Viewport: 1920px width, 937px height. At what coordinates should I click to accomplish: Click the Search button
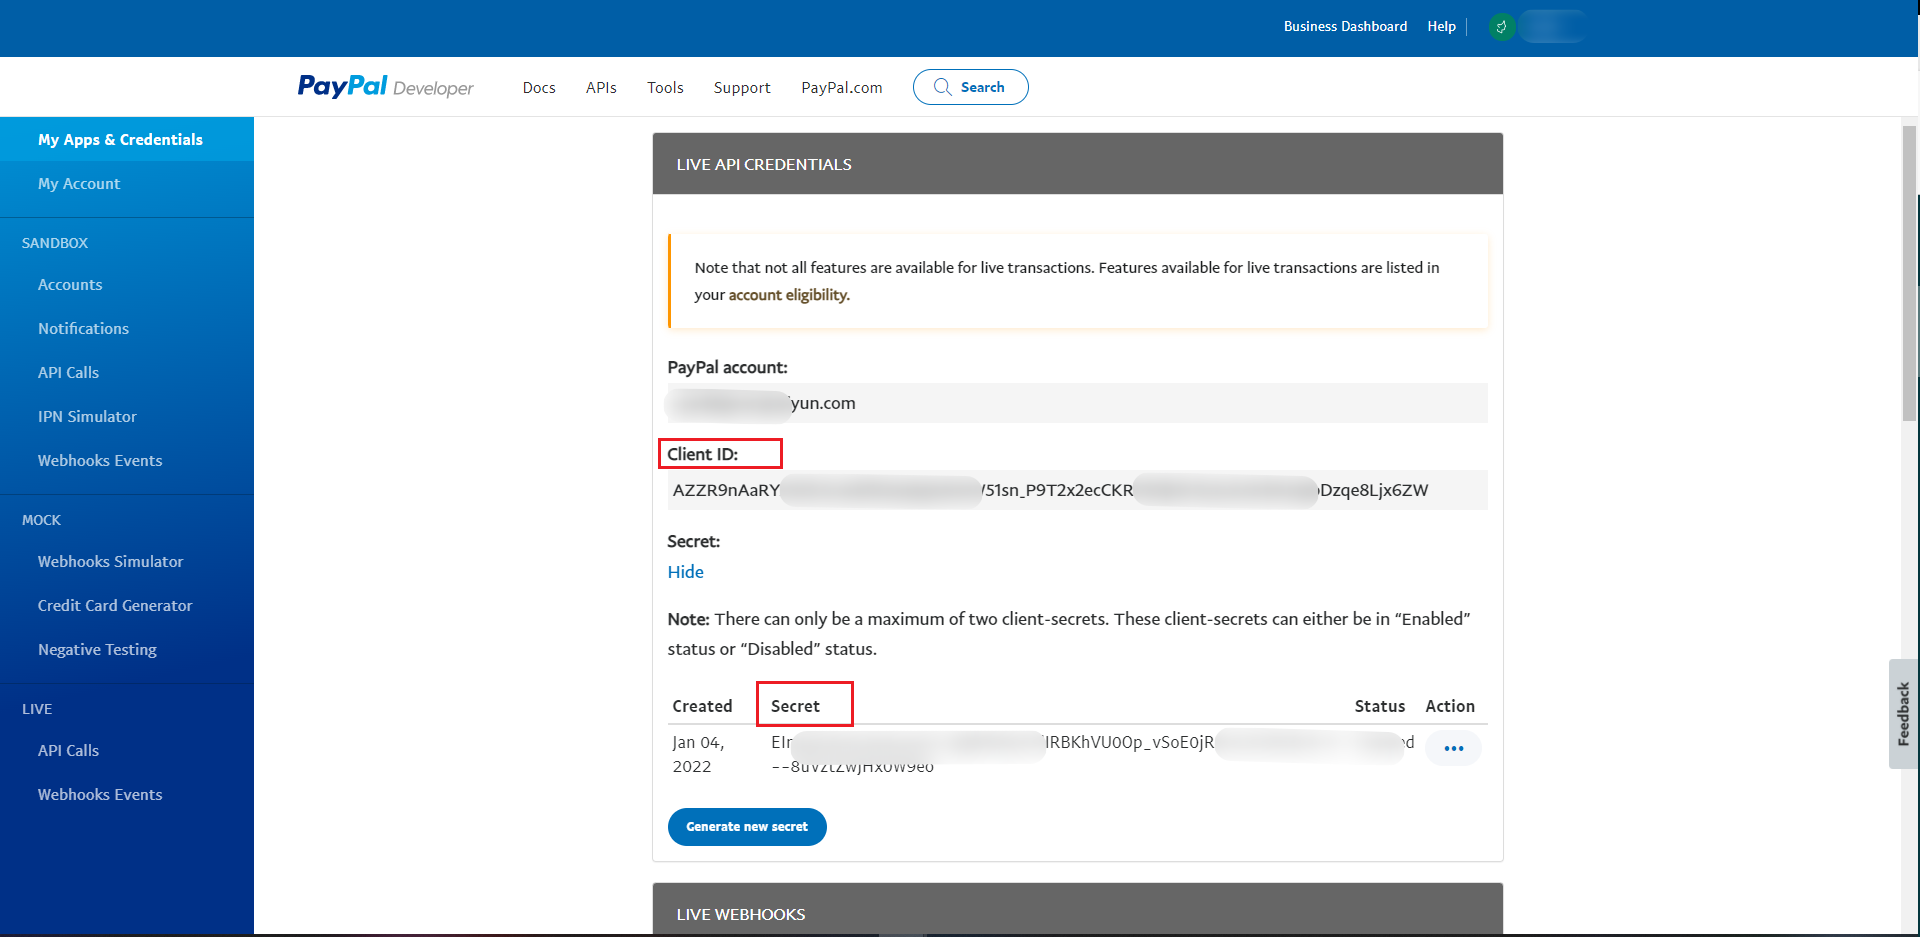[970, 87]
